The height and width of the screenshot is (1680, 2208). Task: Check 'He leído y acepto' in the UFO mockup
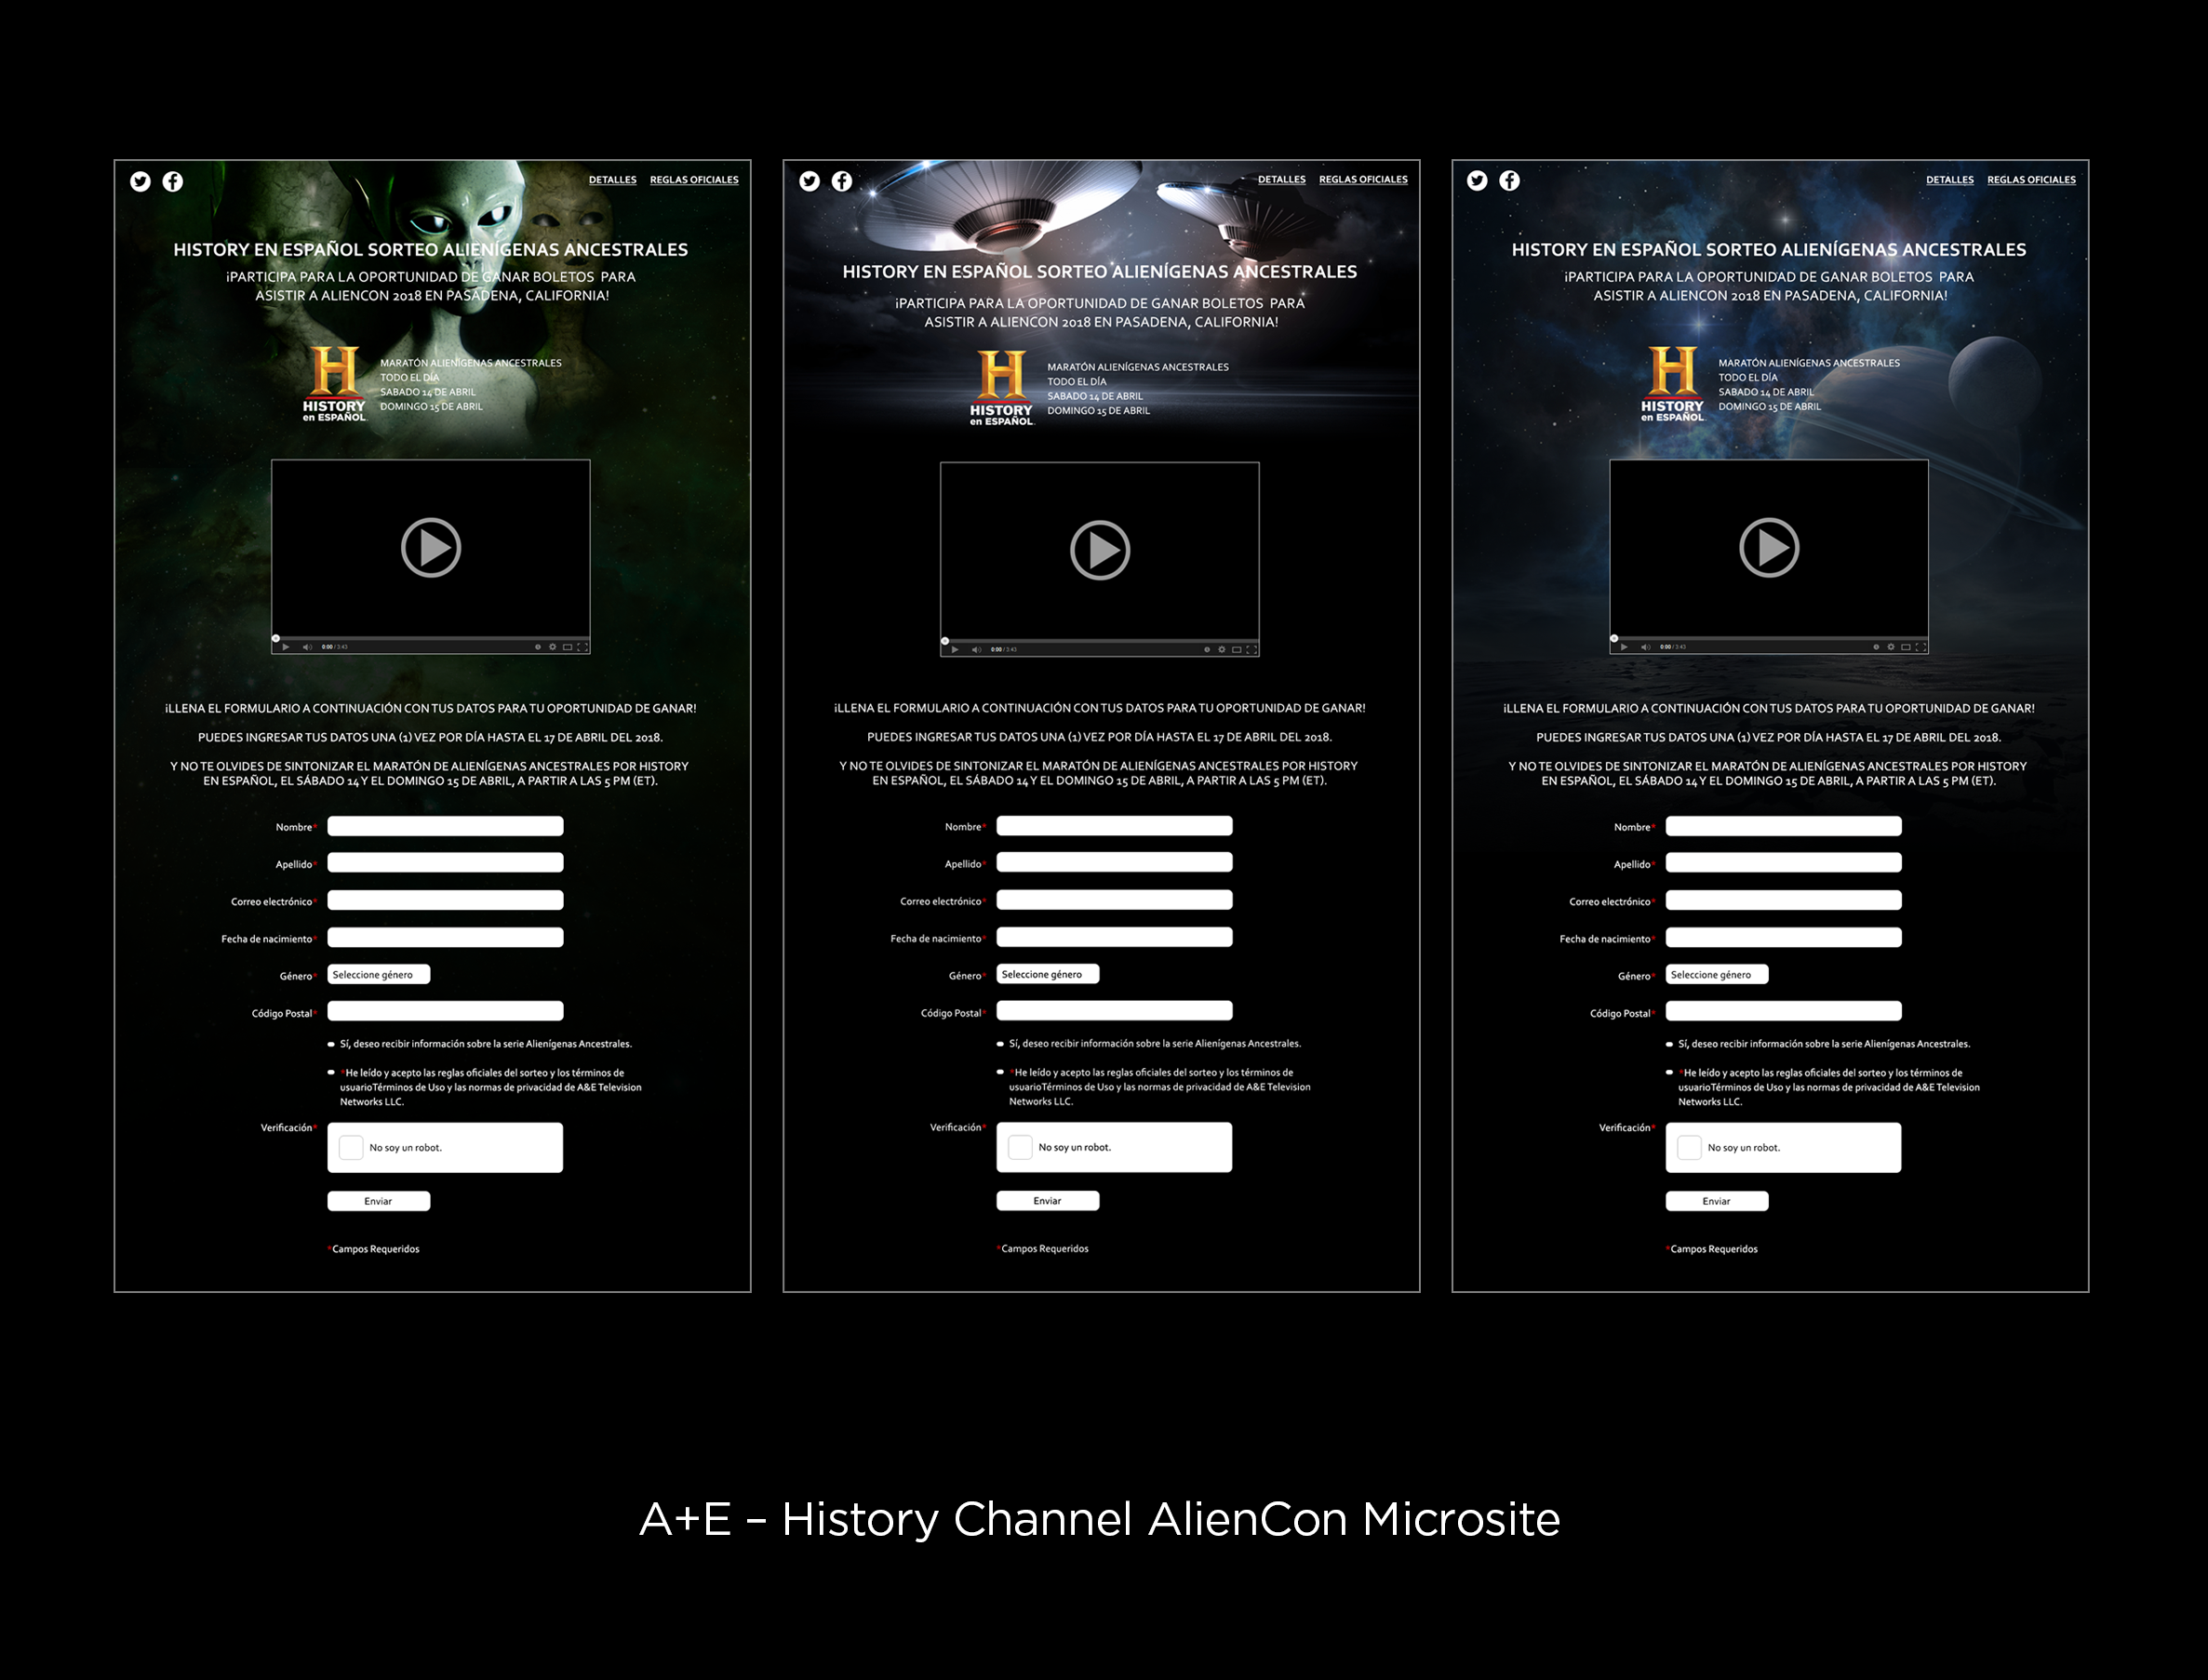(1000, 1072)
